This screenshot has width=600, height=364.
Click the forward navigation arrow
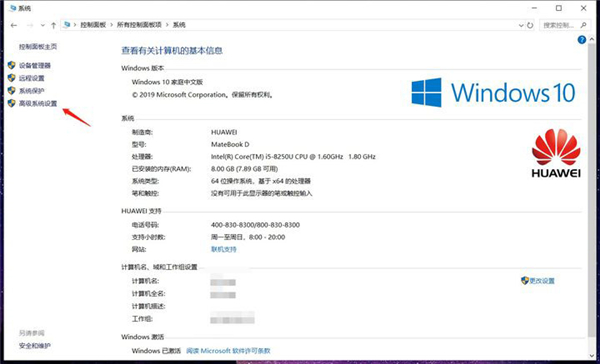pyautogui.click(x=30, y=25)
